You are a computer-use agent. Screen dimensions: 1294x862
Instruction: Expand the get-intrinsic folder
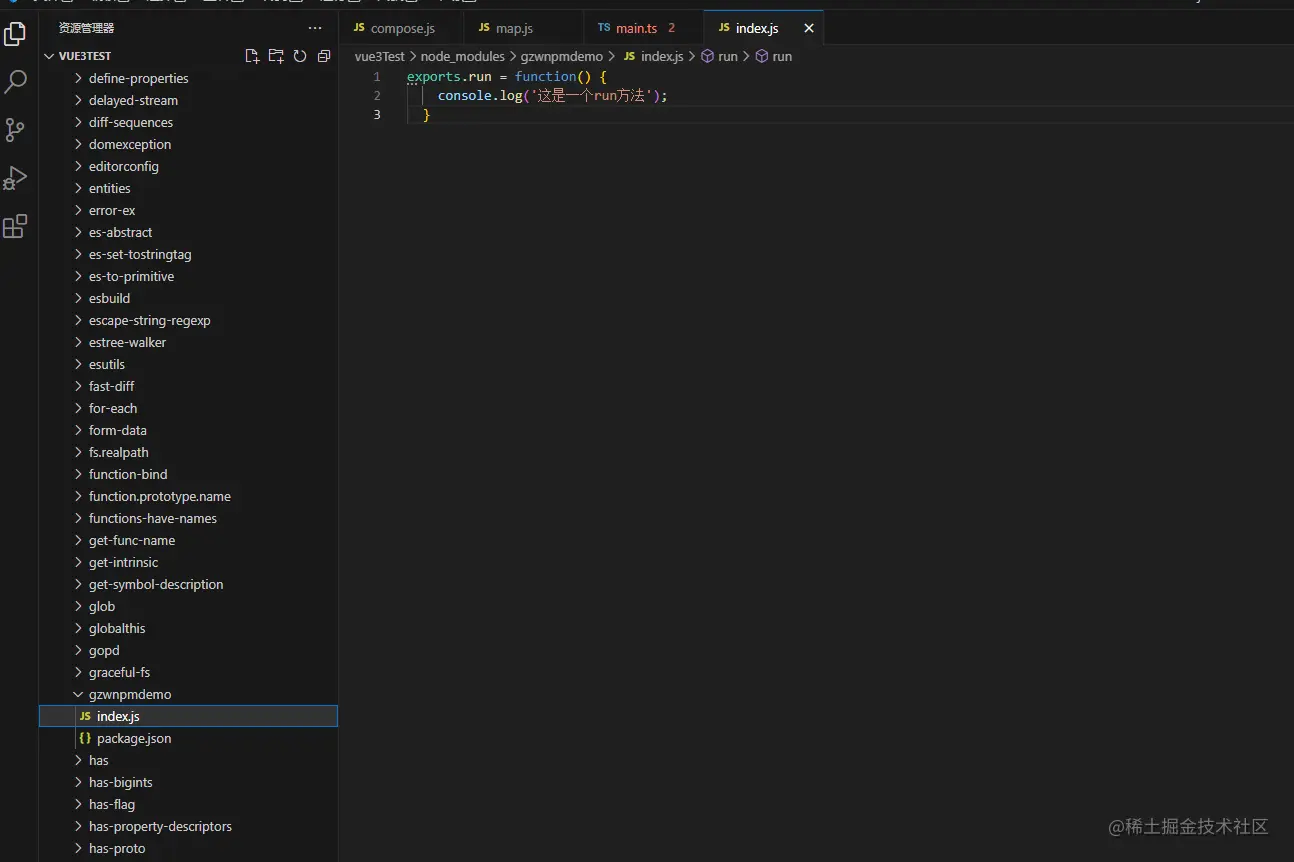(188, 562)
